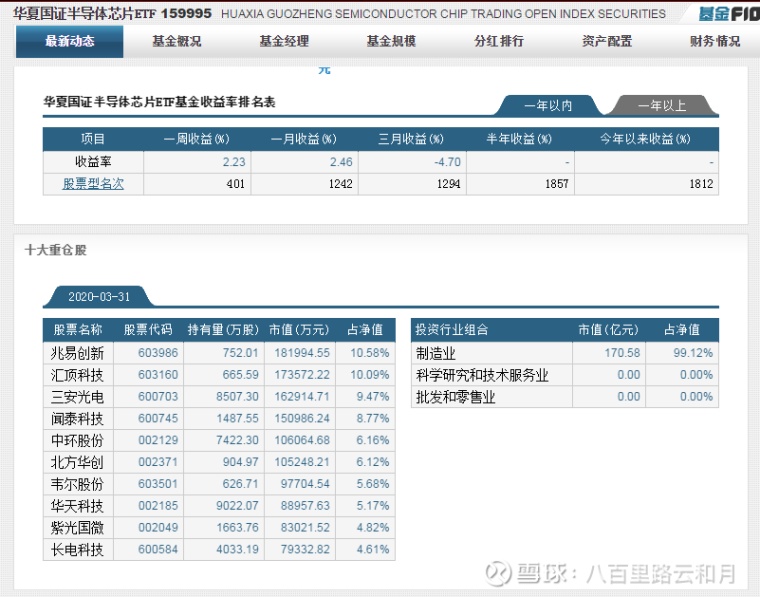Viewport: 760px width, 597px height.
Task: Open the 资产配置 tab
Action: pyautogui.click(x=607, y=41)
